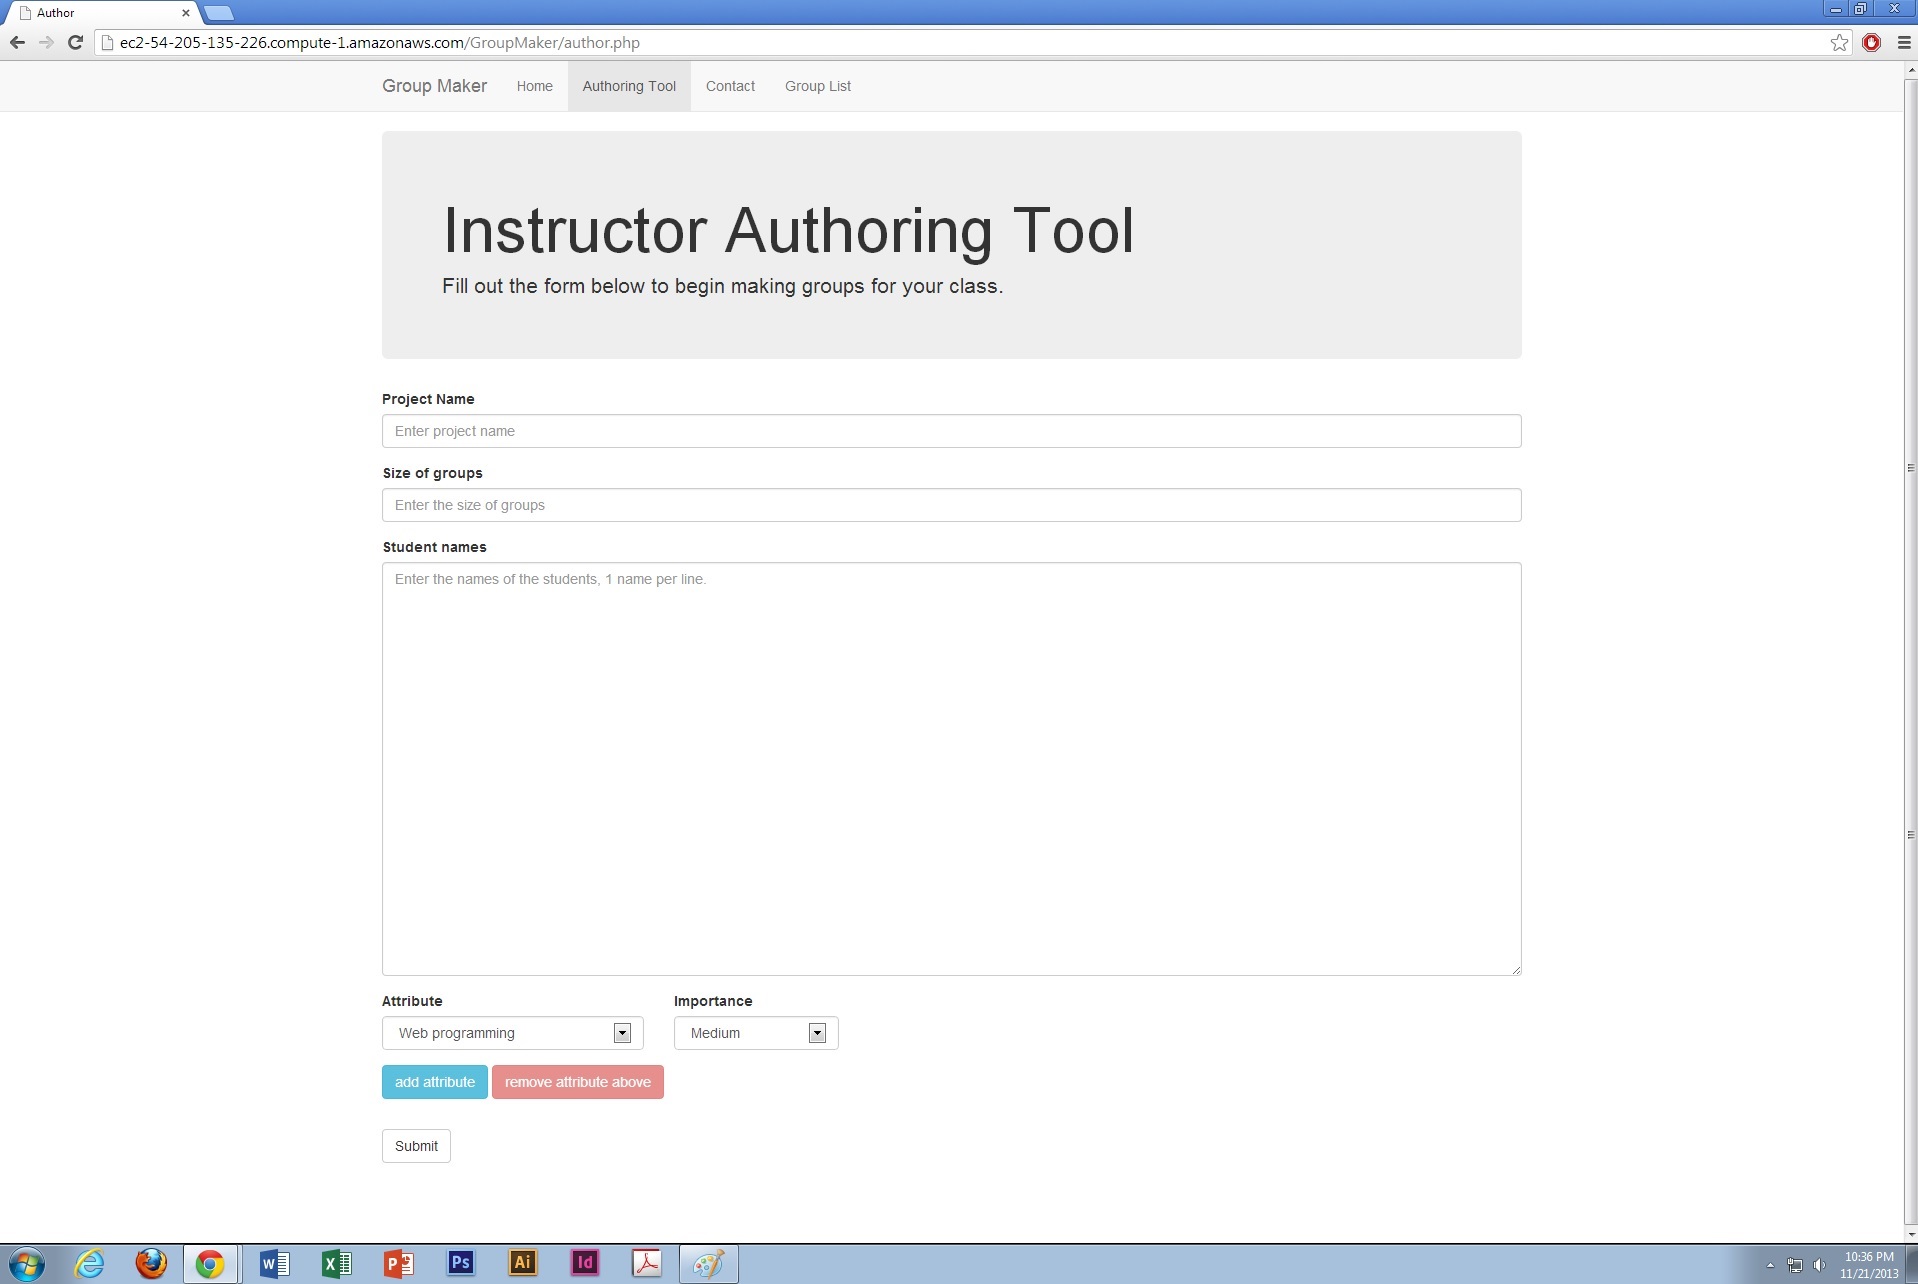
Task: Click the 'Fill out the form below' subtitle
Action: tap(722, 286)
